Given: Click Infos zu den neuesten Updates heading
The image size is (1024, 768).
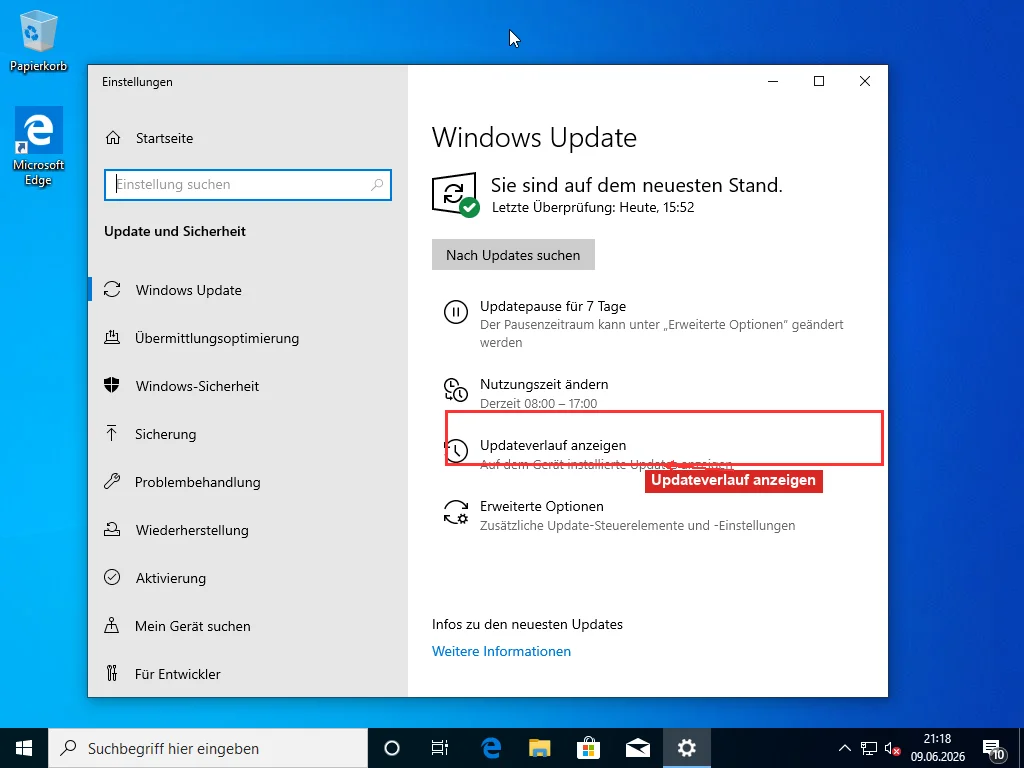Looking at the screenshot, I should coord(527,624).
